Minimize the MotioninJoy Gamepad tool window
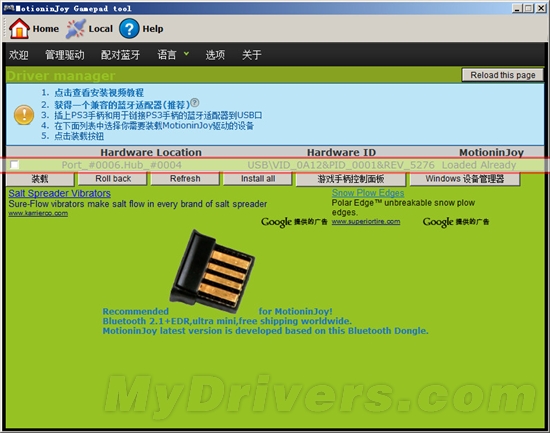 click(x=517, y=8)
